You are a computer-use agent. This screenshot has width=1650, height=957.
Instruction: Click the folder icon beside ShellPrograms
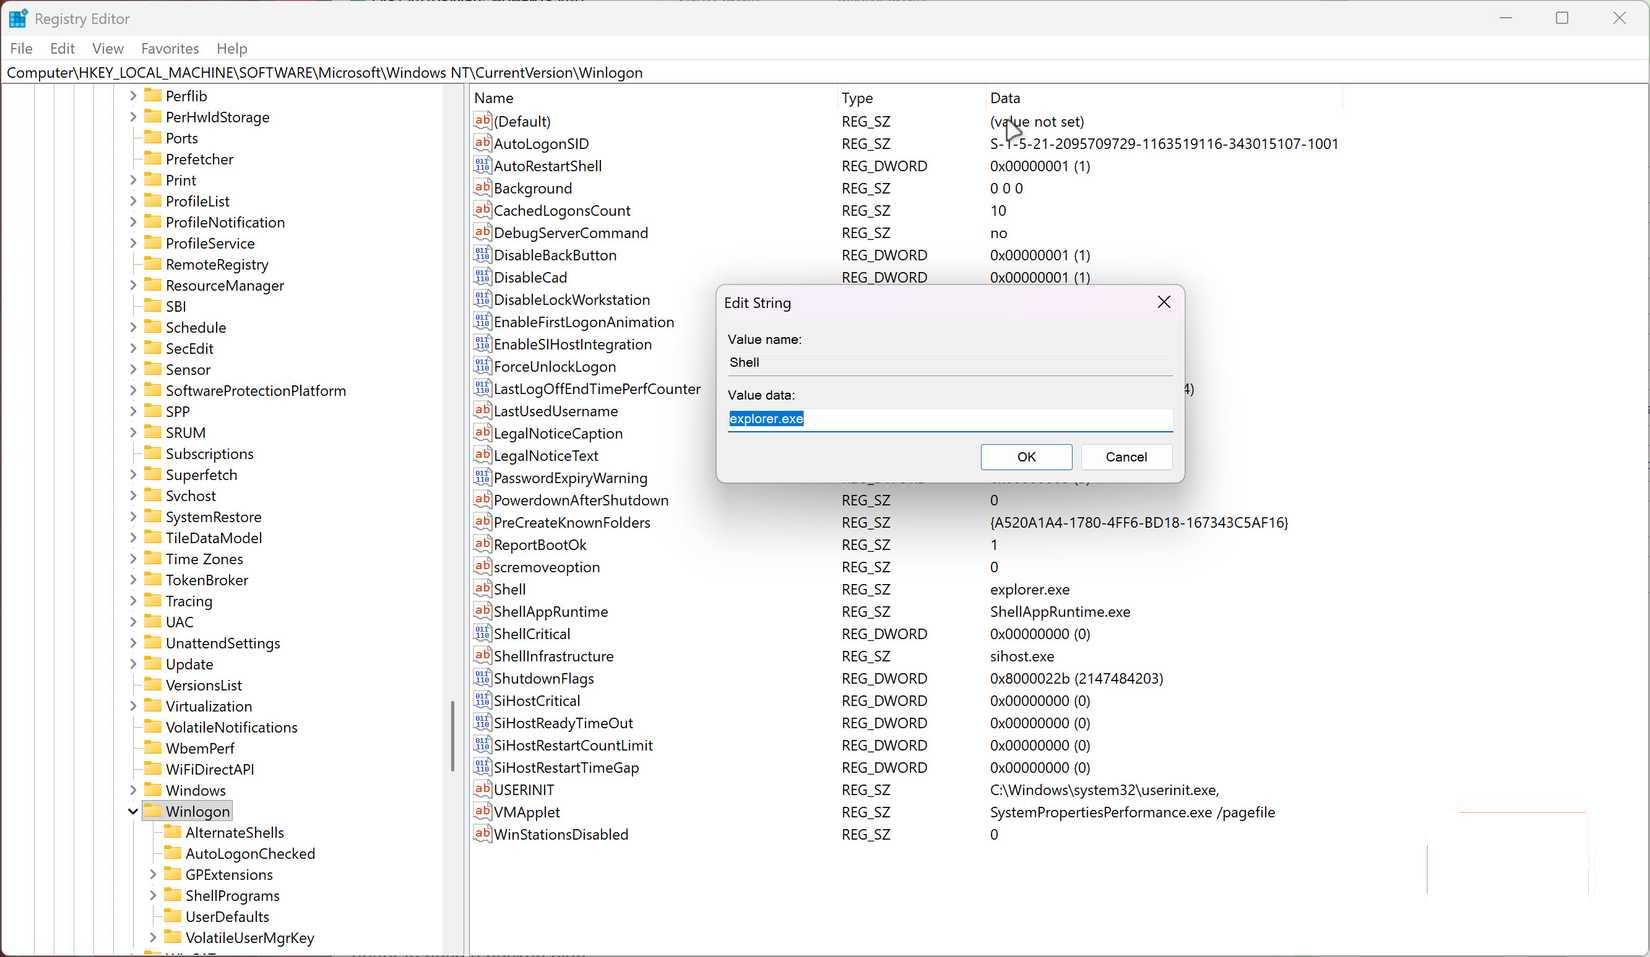click(172, 895)
